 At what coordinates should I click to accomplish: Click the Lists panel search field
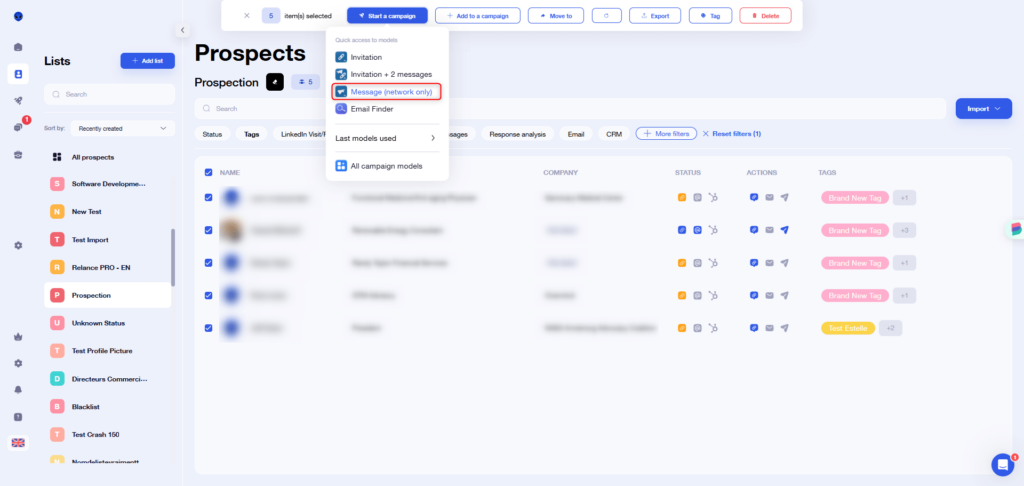tap(108, 94)
